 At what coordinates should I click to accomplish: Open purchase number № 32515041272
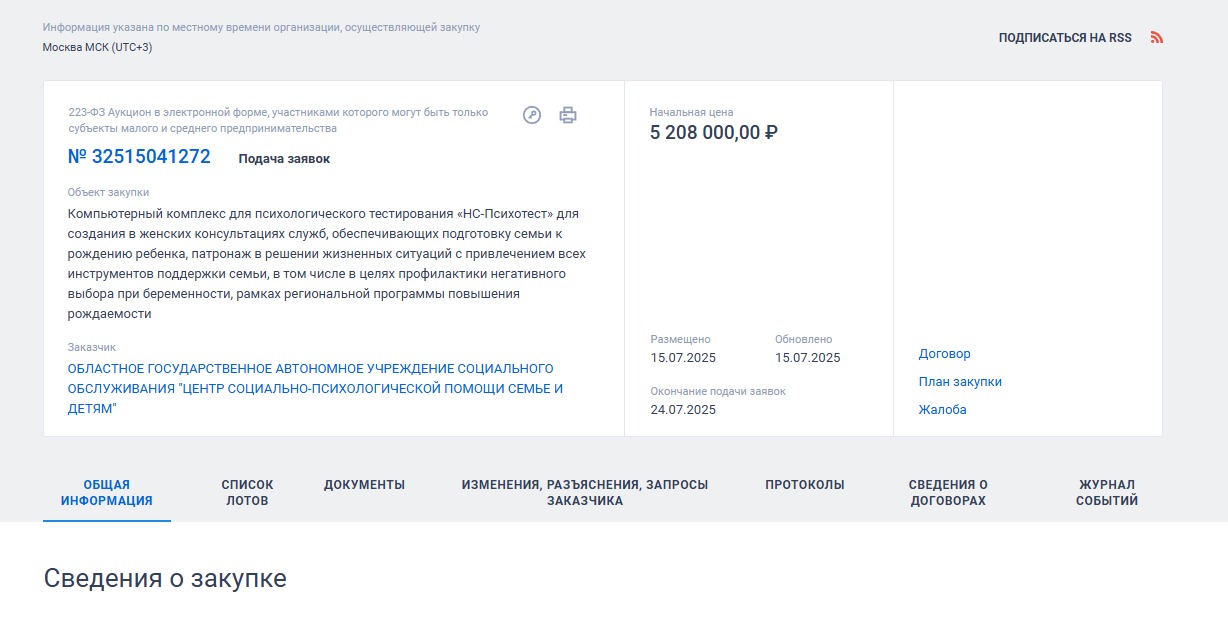click(x=139, y=157)
